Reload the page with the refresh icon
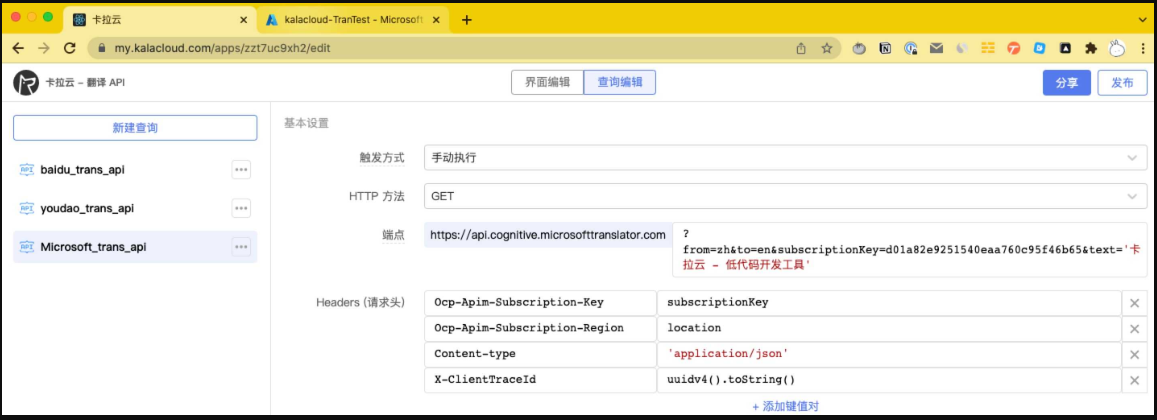 point(70,48)
